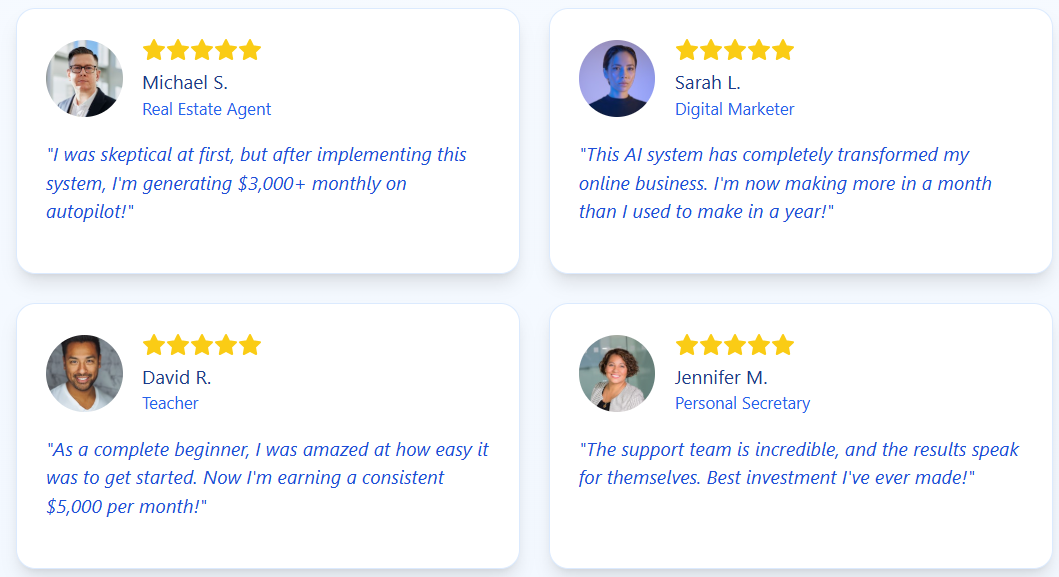Click the third star in Sarah L.'s rating
The height and width of the screenshot is (577, 1059).
pyautogui.click(x=735, y=50)
